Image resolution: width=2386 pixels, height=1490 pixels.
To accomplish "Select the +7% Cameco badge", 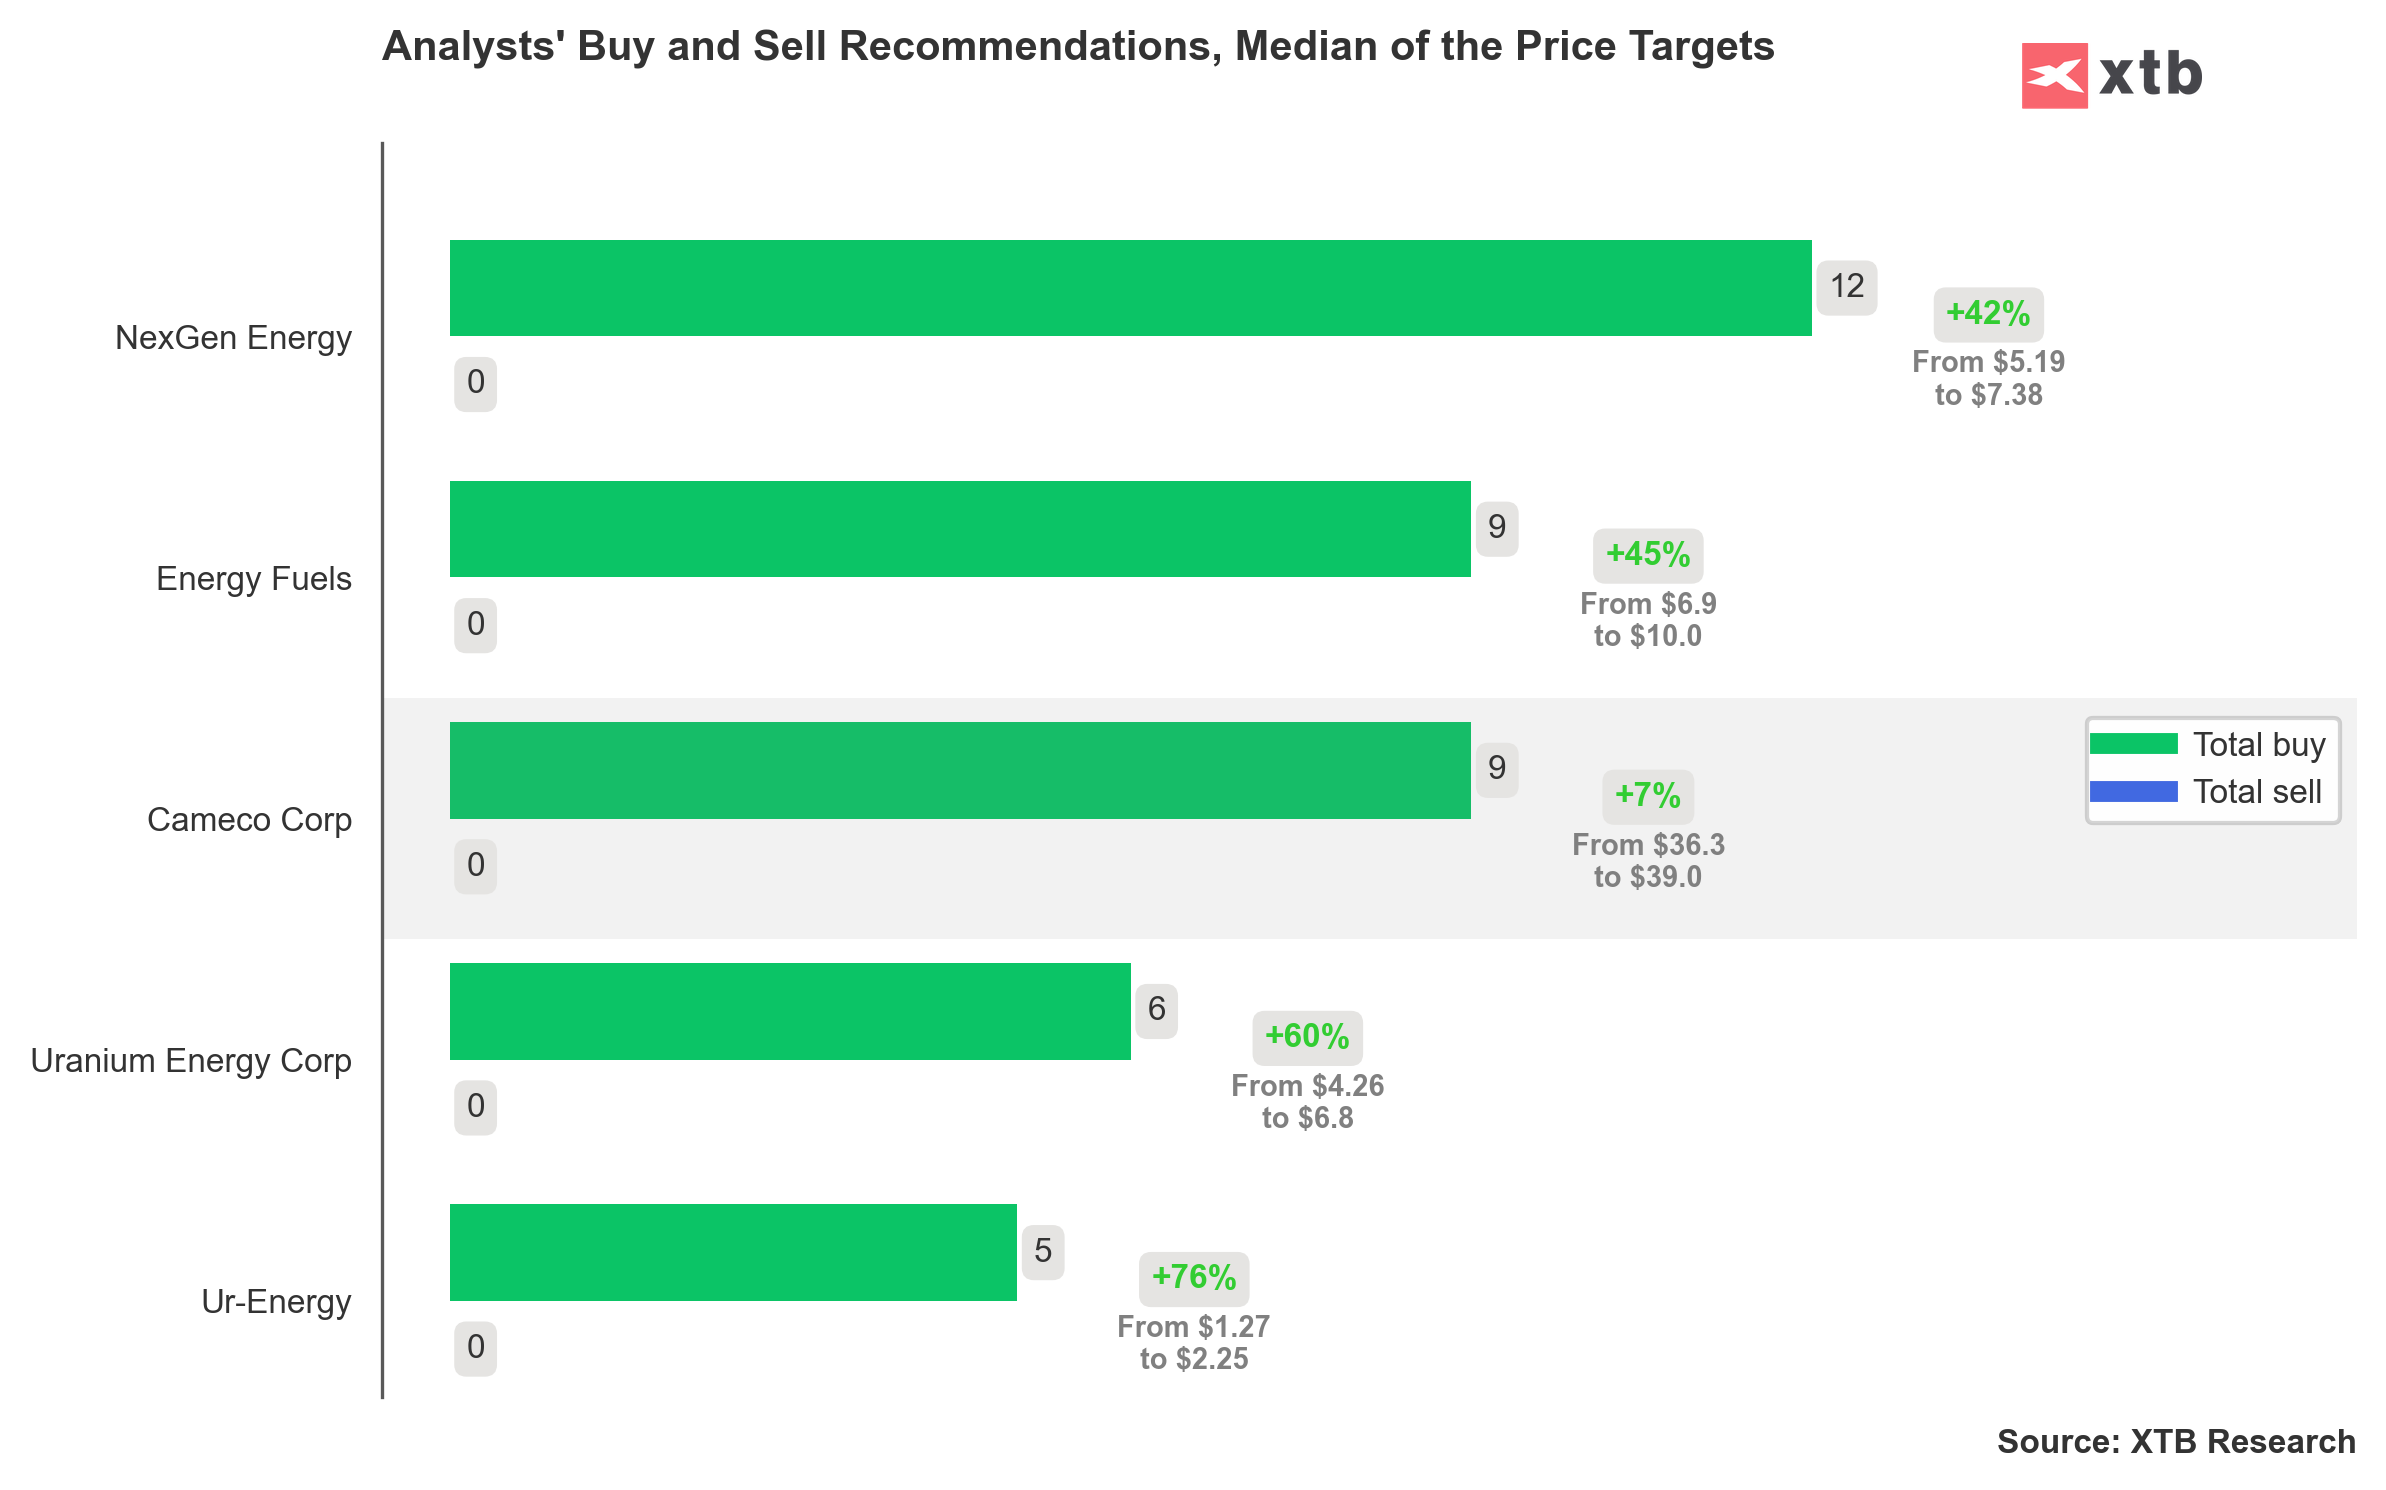I will [x=1648, y=796].
